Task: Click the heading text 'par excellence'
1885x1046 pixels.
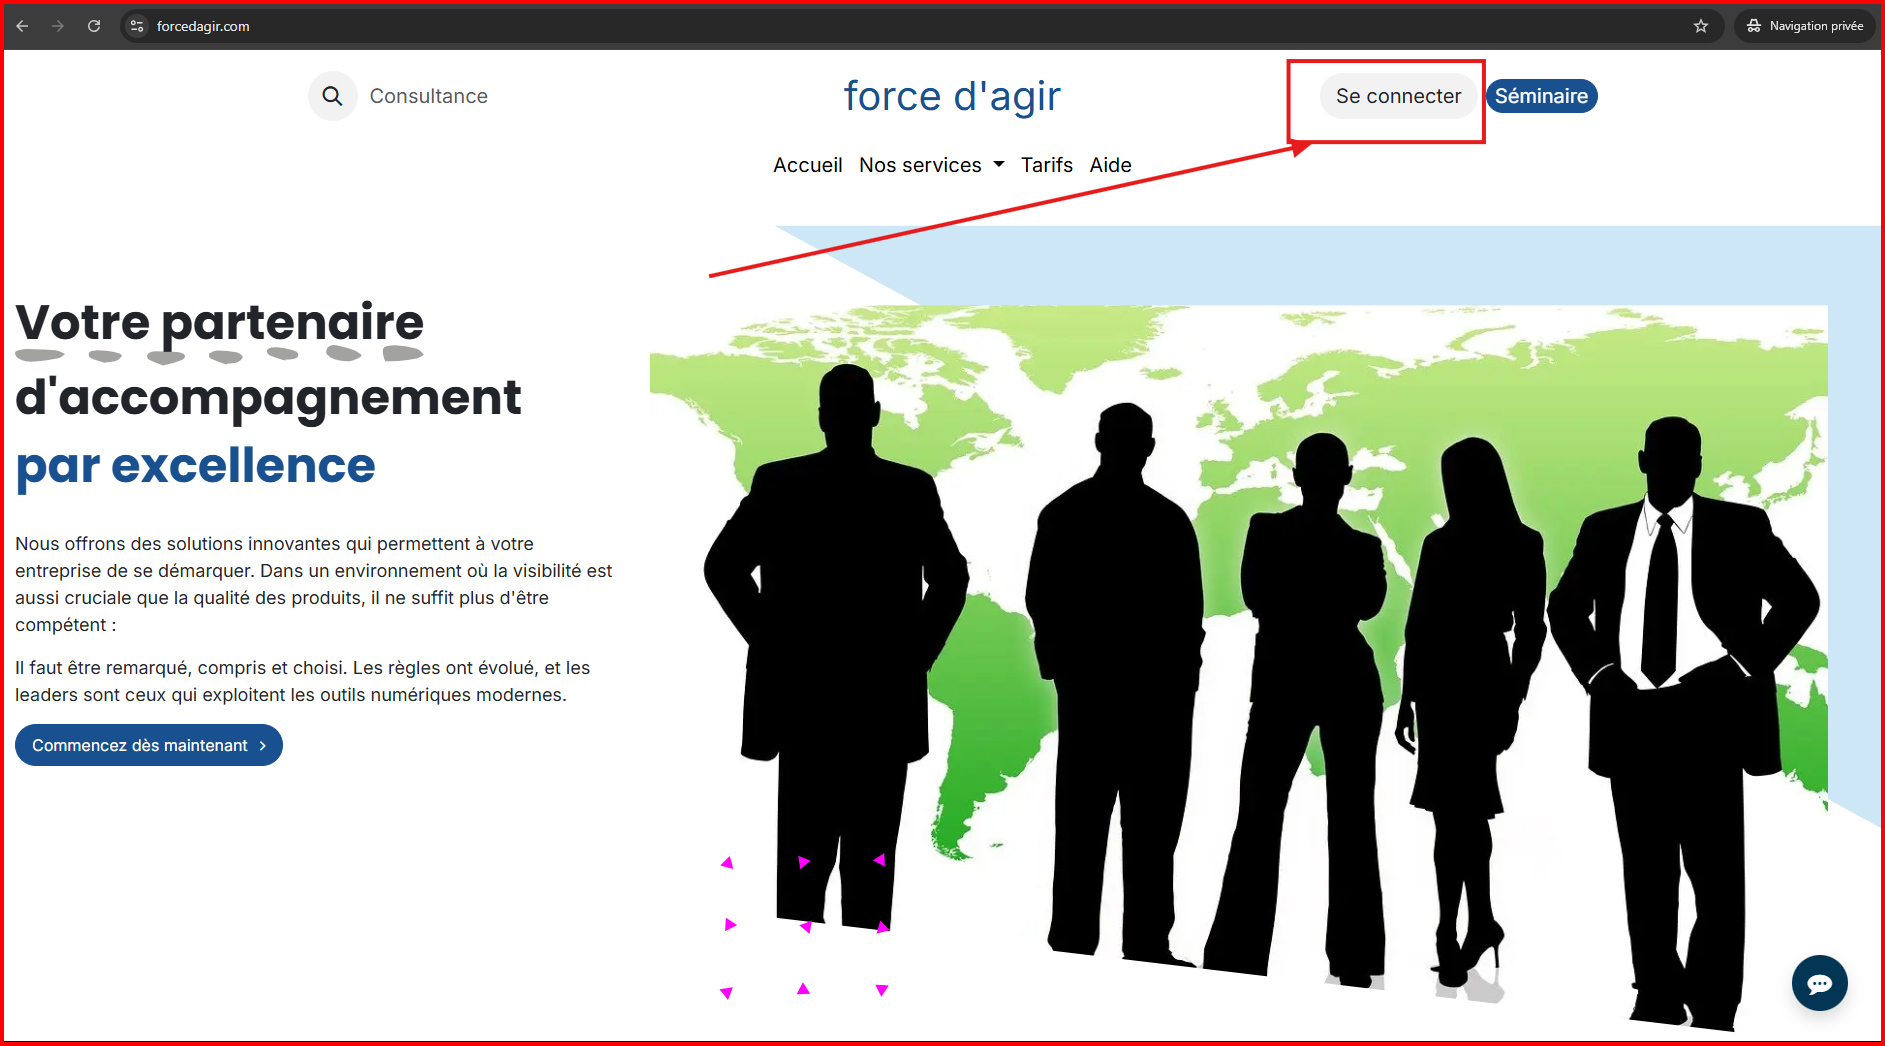Action: pyautogui.click(x=195, y=466)
